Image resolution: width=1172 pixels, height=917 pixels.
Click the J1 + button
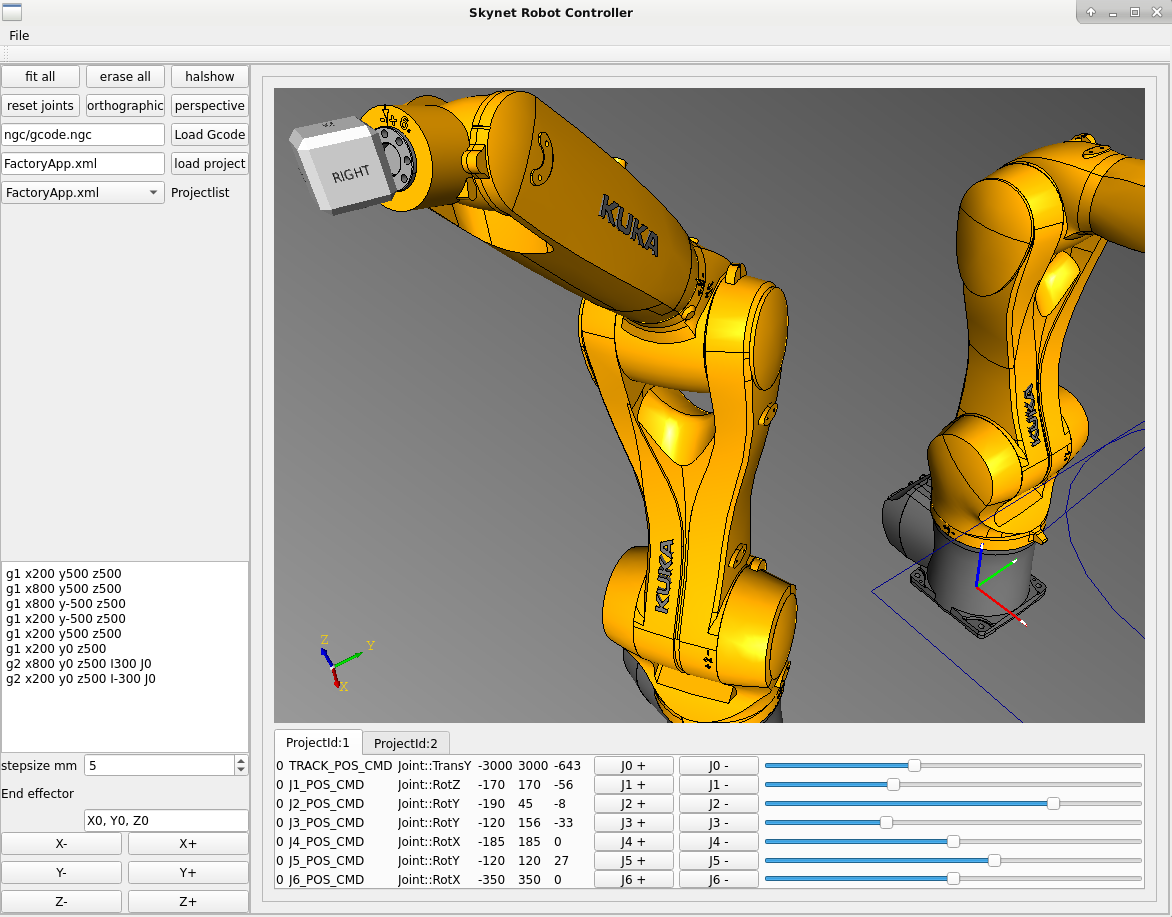pos(634,785)
